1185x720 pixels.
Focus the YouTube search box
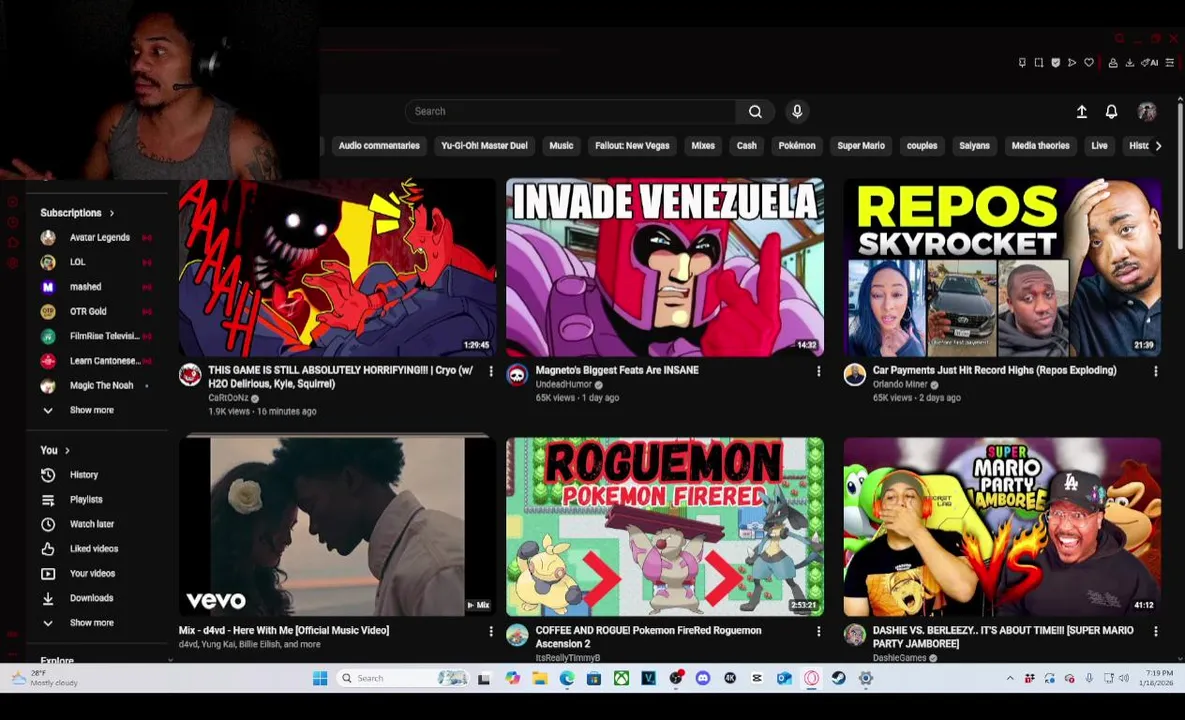pos(570,112)
